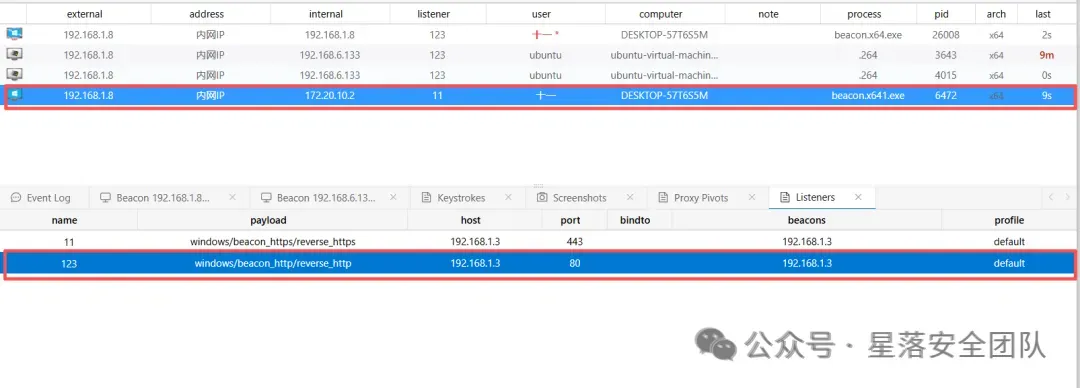Viewport: 1080px width, 388px height.
Task: Click the last check-in value 9s
Action: pyautogui.click(x=1046, y=96)
